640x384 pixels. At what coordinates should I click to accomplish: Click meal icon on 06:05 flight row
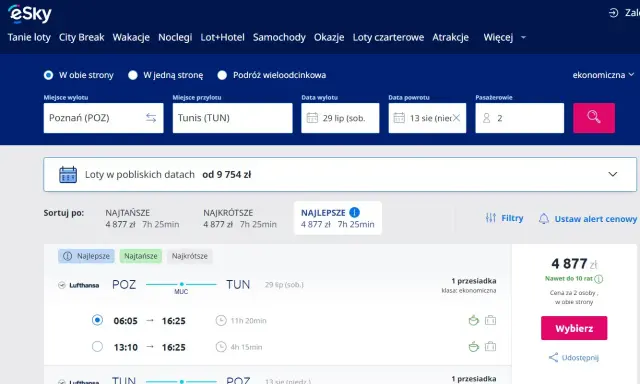click(x=473, y=320)
